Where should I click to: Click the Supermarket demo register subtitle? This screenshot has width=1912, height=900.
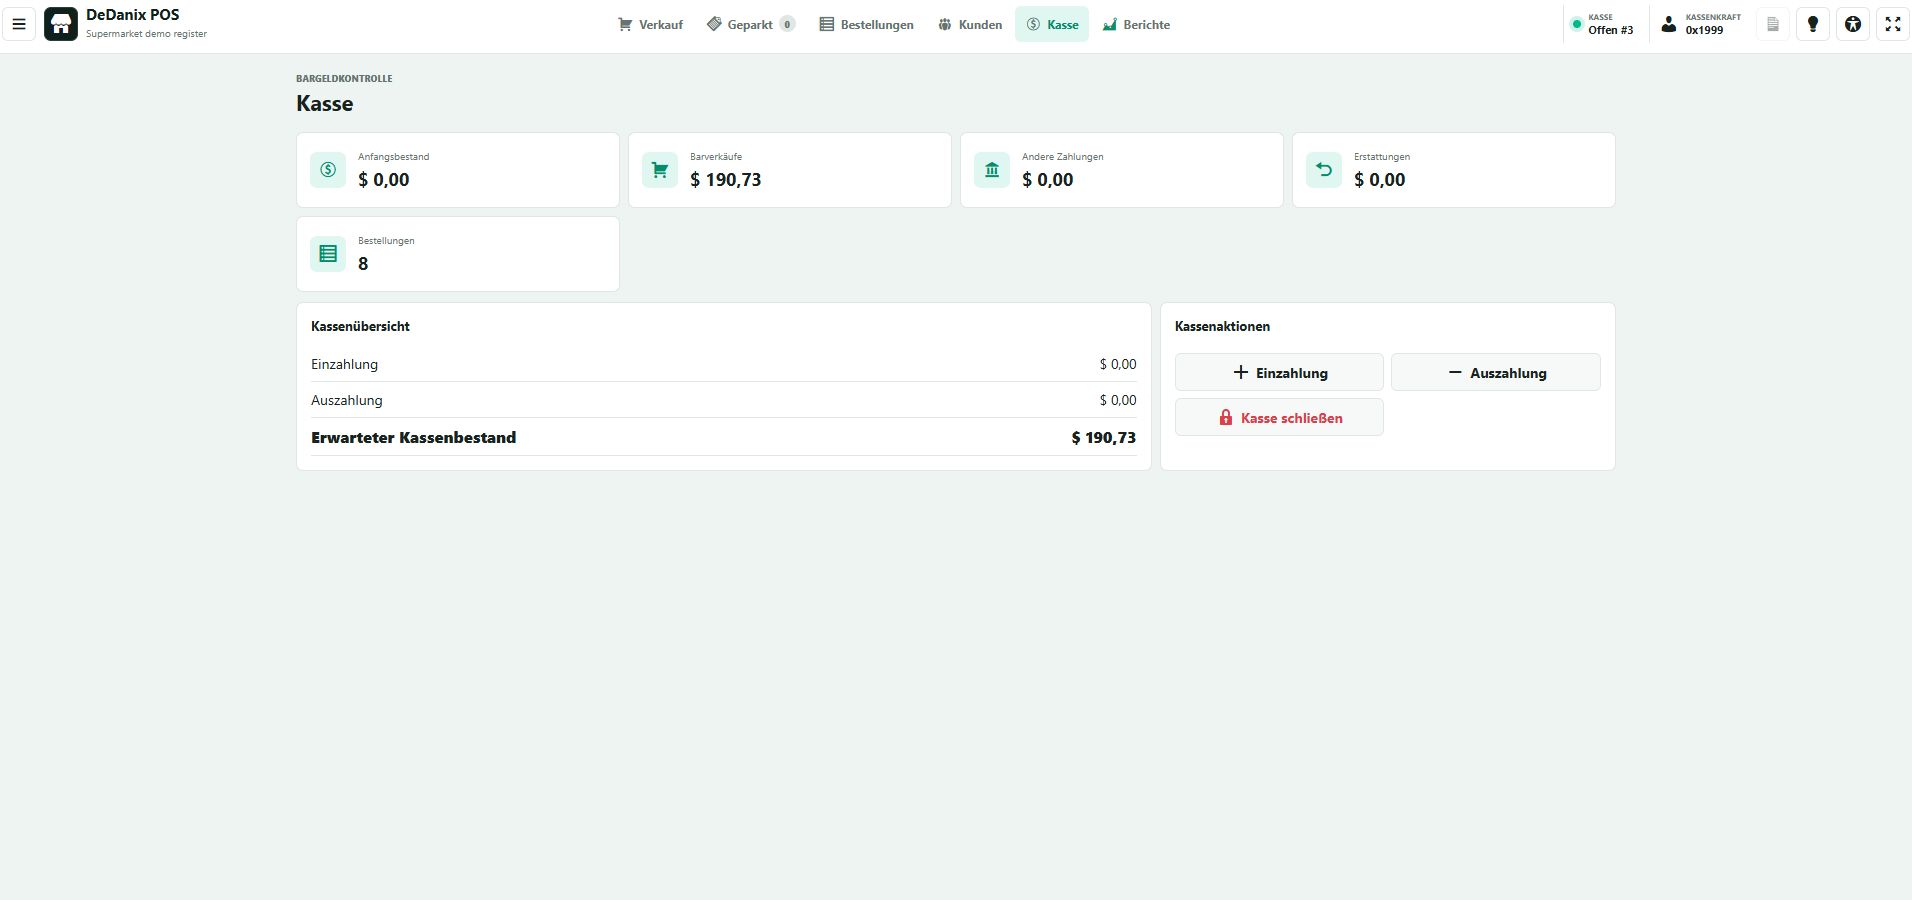pos(146,34)
